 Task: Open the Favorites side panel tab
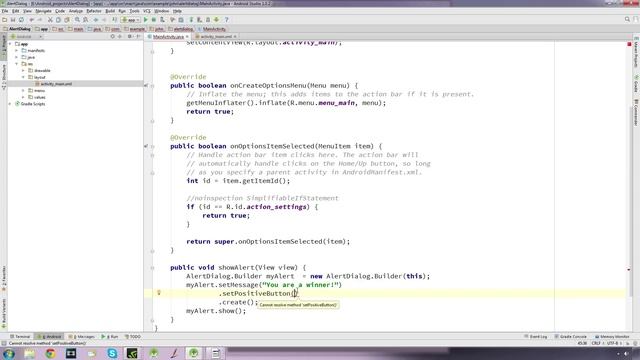coord(4,278)
